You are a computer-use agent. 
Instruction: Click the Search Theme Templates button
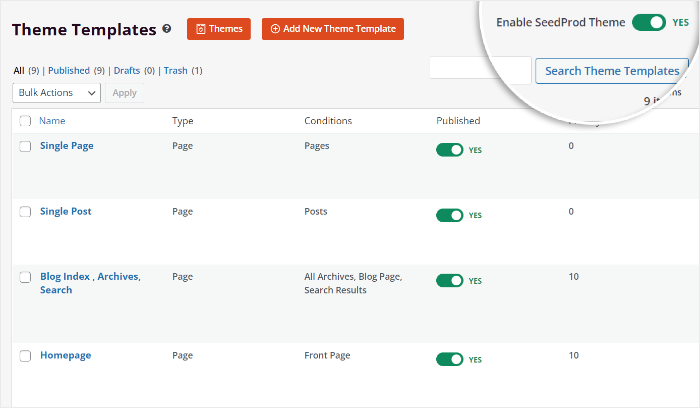point(612,71)
